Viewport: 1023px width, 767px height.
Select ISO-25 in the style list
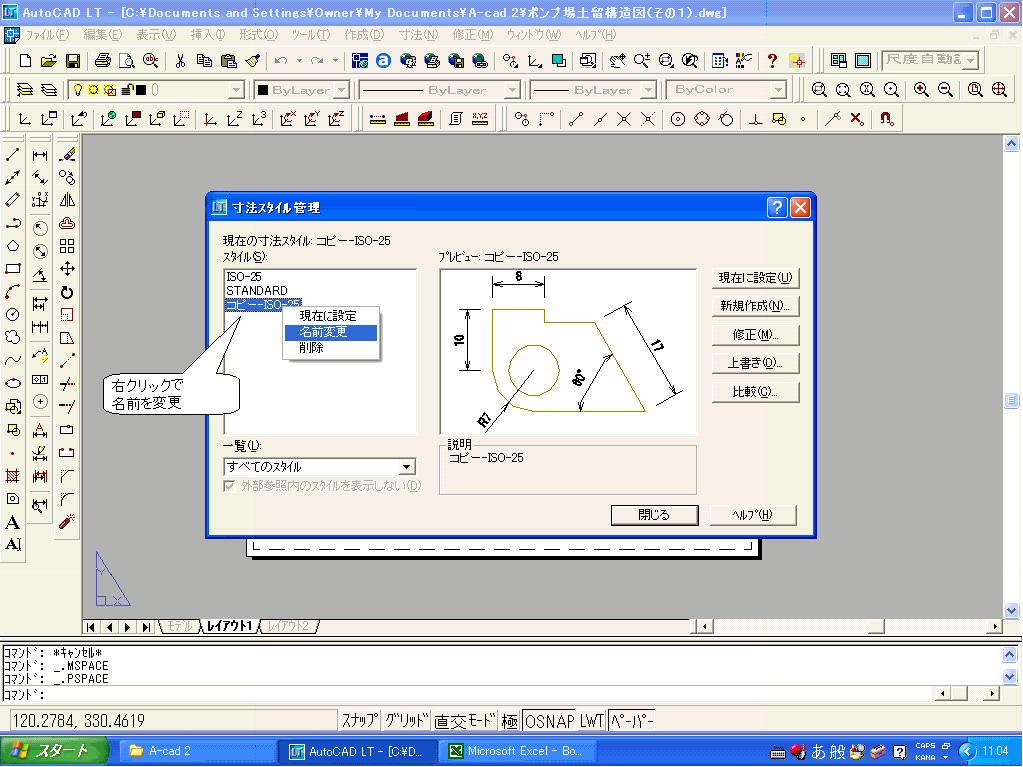tap(243, 277)
